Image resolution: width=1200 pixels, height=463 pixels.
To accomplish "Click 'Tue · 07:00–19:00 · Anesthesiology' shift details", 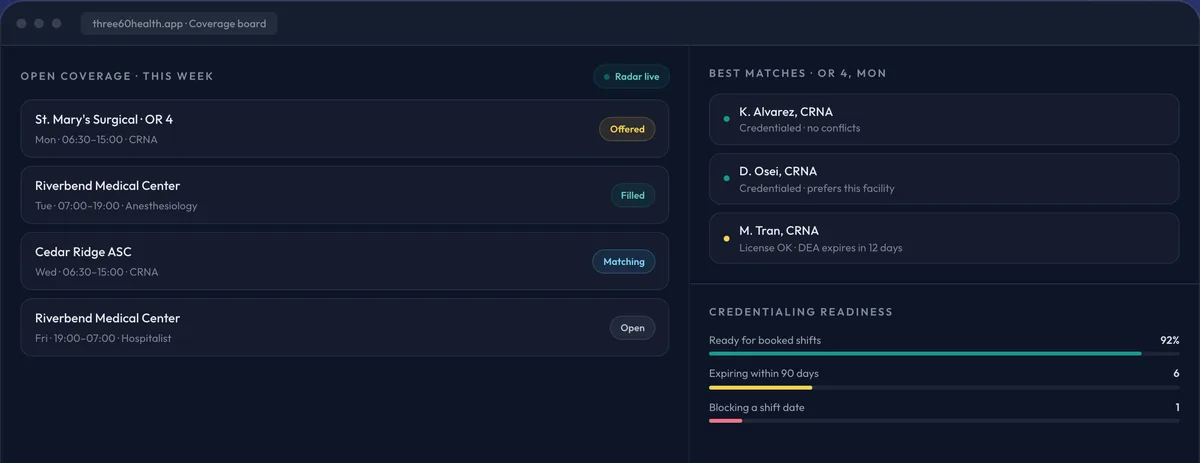I will tap(116, 206).
